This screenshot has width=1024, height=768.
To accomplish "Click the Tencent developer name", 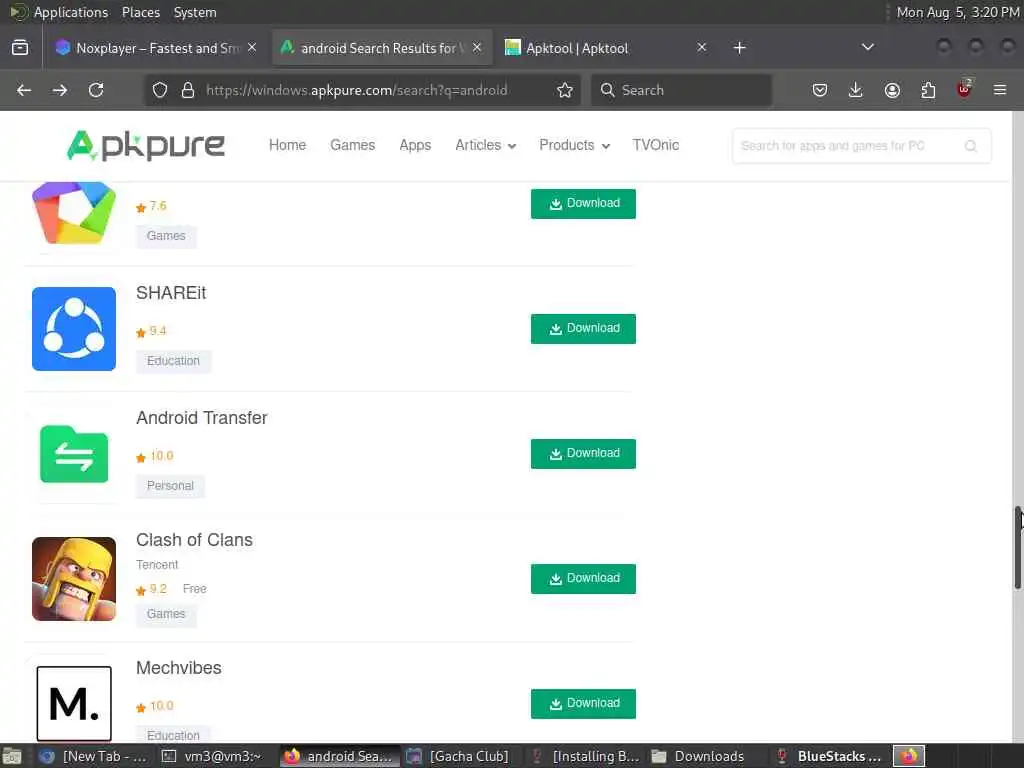I will [x=157, y=564].
